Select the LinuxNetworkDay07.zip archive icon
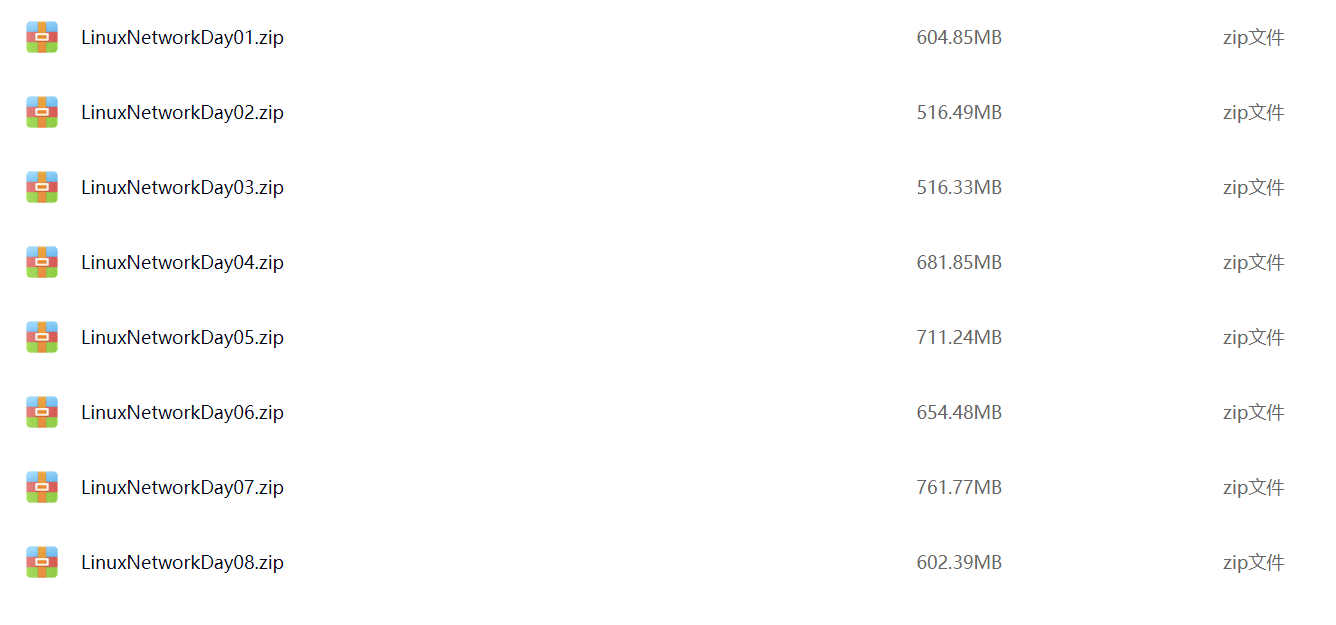Viewport: 1336px width, 625px height. (42, 488)
